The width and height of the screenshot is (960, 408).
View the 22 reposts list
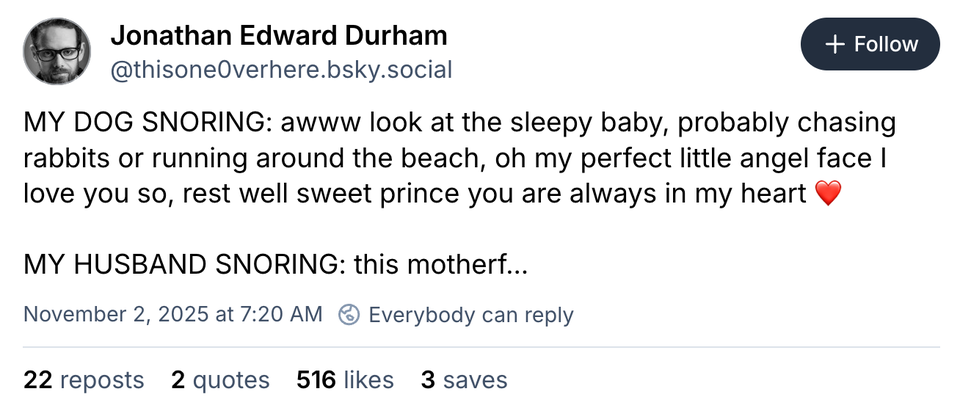pyautogui.click(x=83, y=380)
